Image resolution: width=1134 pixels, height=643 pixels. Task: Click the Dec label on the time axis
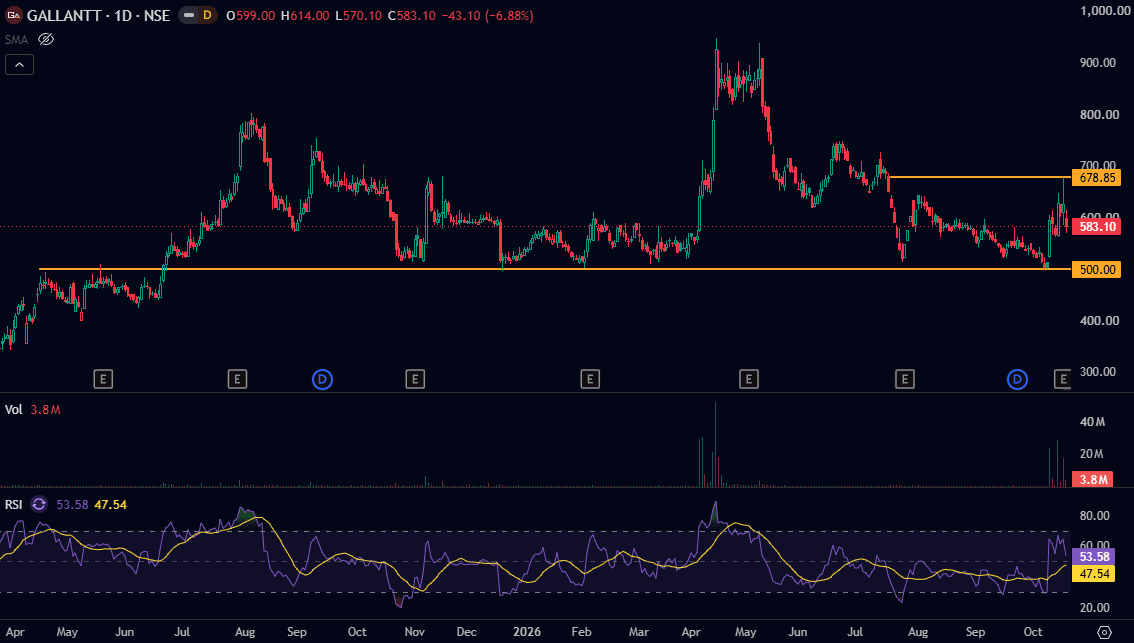[466, 631]
